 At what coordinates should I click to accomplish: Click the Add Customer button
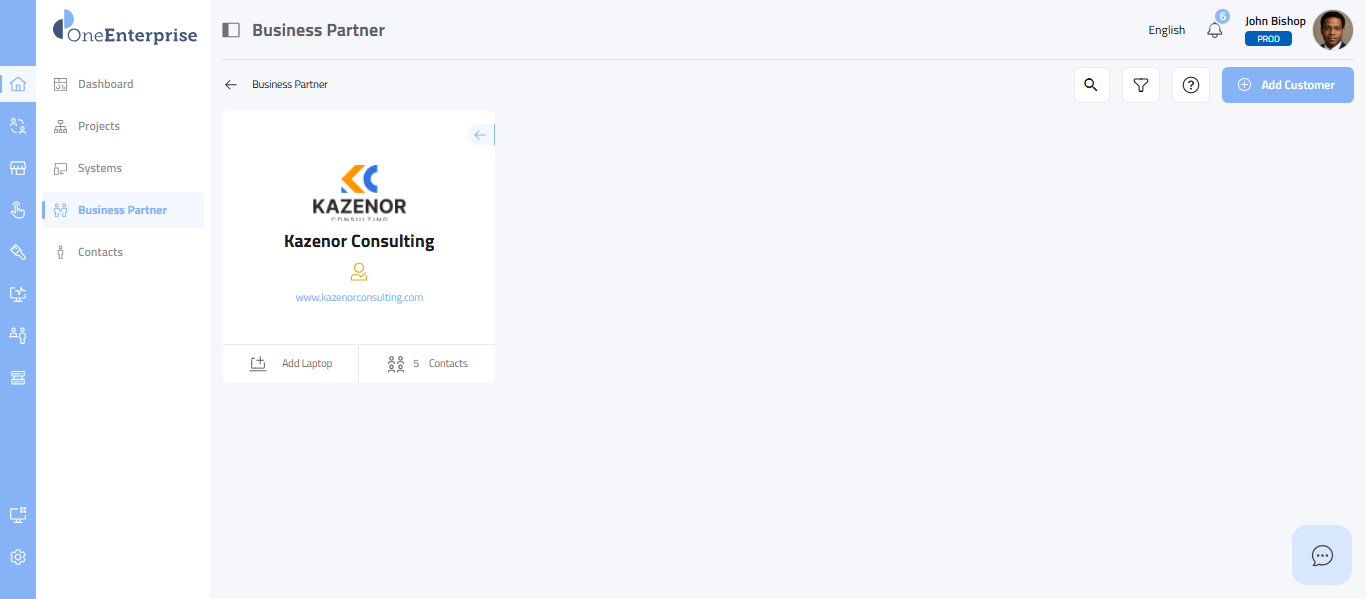coord(1287,85)
